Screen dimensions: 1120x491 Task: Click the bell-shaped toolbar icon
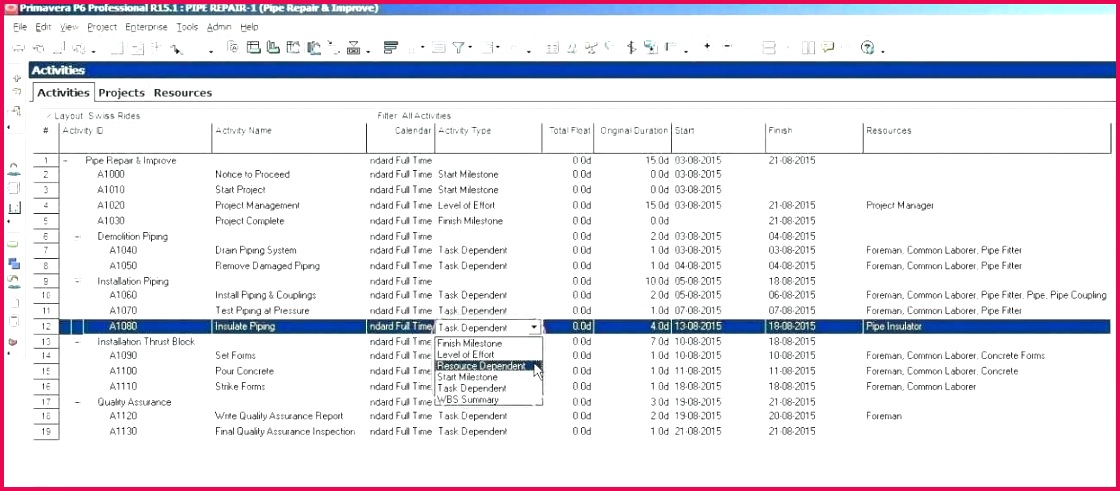tap(572, 49)
